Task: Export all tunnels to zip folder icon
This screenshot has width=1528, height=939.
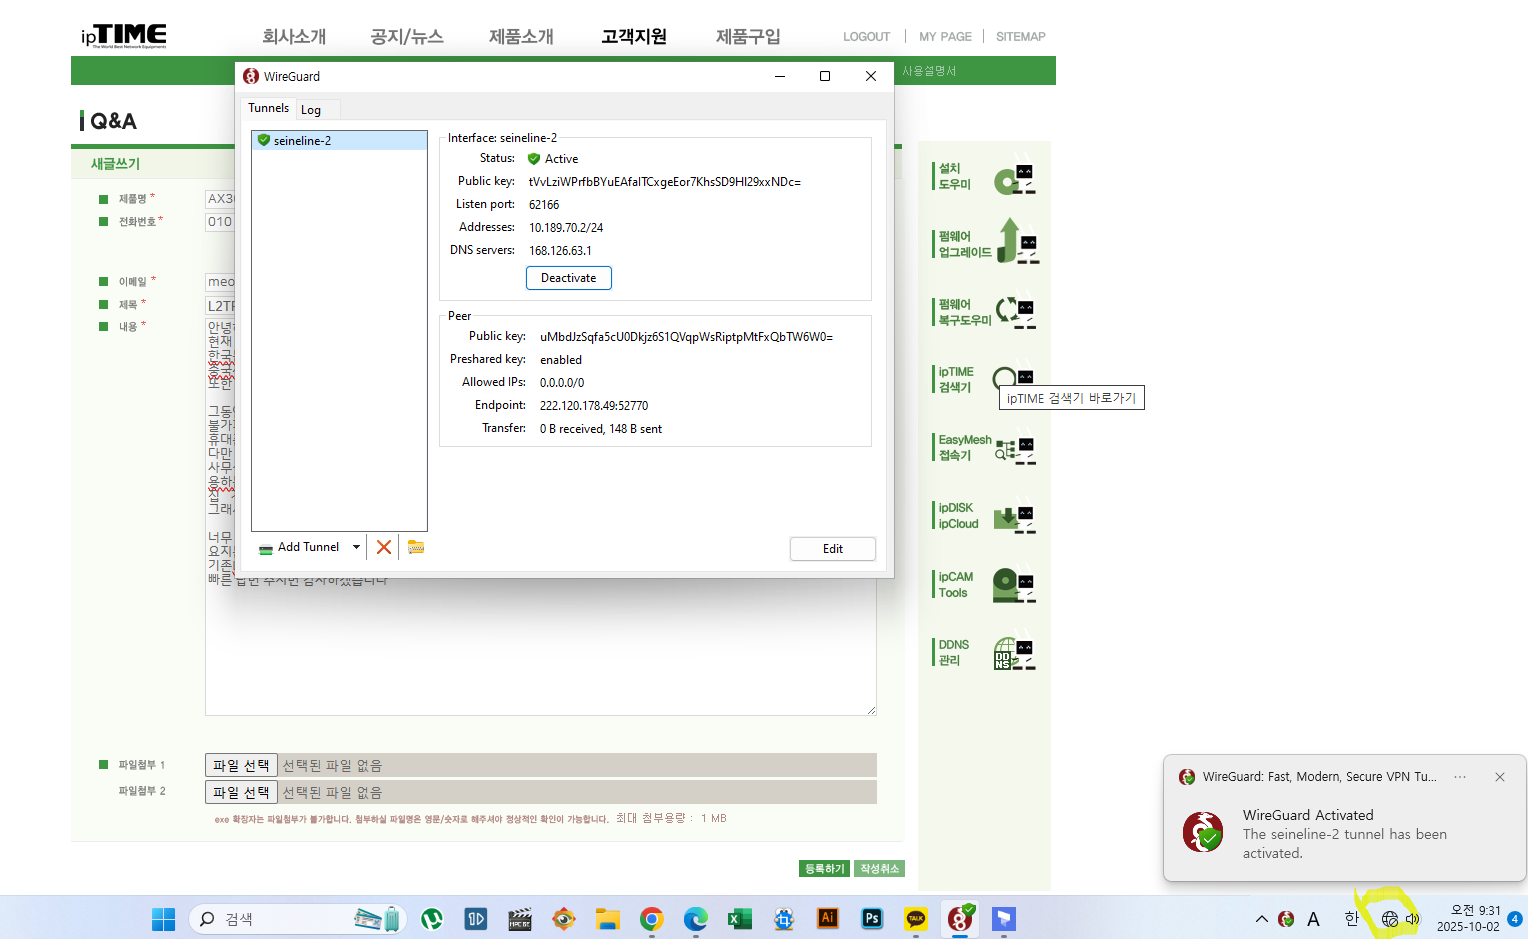Action: coord(416,547)
